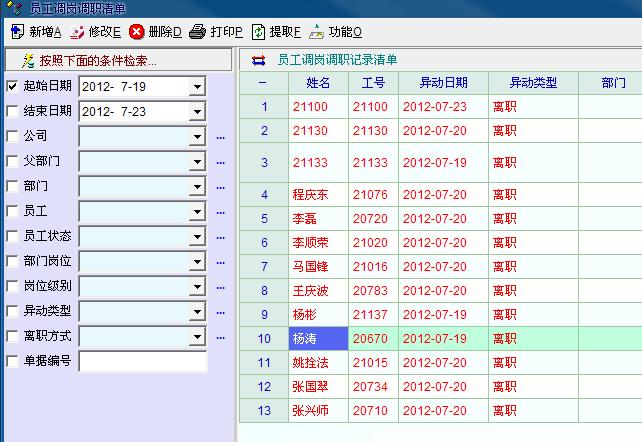Viewport: 642px width, 442px height.
Task: Click the 单据编号 input field
Action: (142, 361)
